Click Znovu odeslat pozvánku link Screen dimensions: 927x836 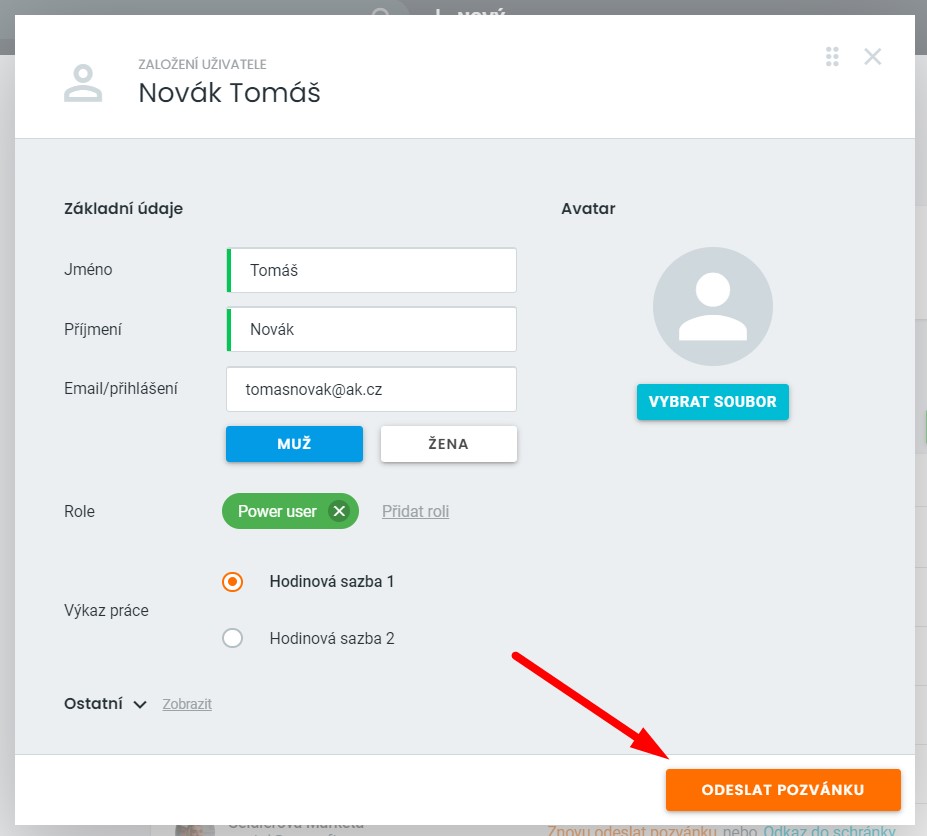pyautogui.click(x=631, y=831)
